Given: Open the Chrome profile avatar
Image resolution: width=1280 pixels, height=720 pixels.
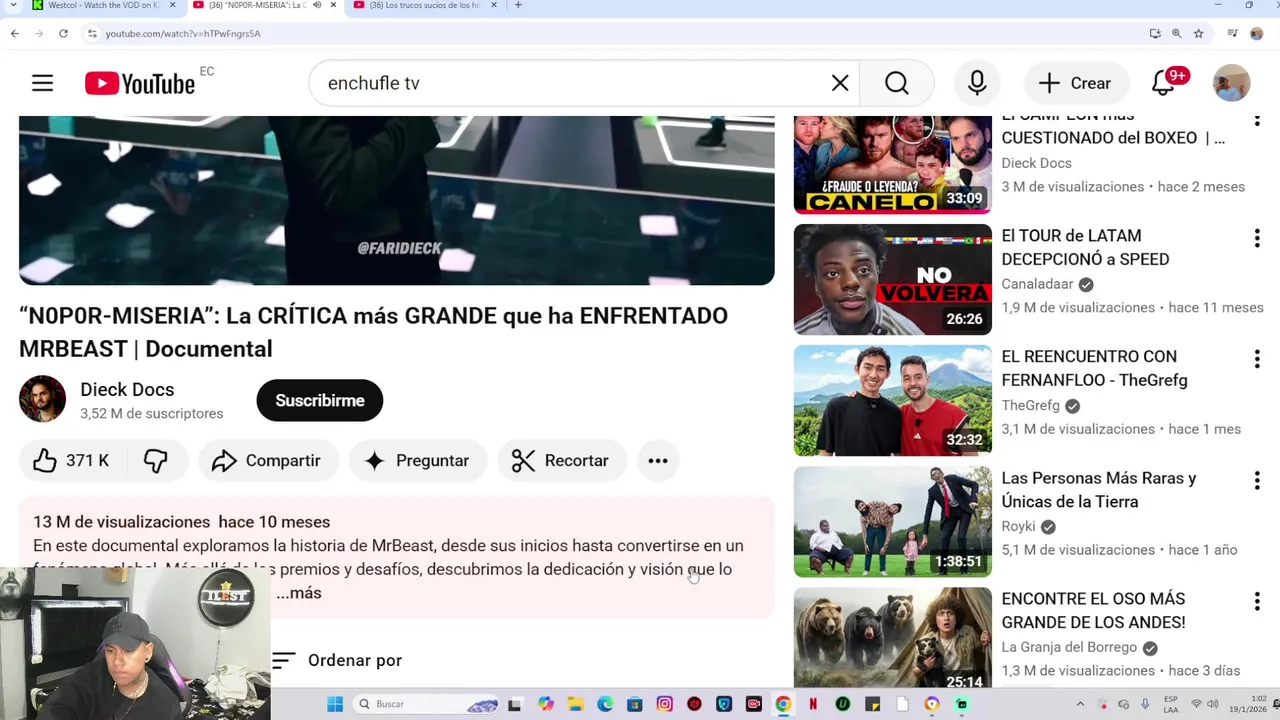Looking at the screenshot, I should tap(1256, 33).
